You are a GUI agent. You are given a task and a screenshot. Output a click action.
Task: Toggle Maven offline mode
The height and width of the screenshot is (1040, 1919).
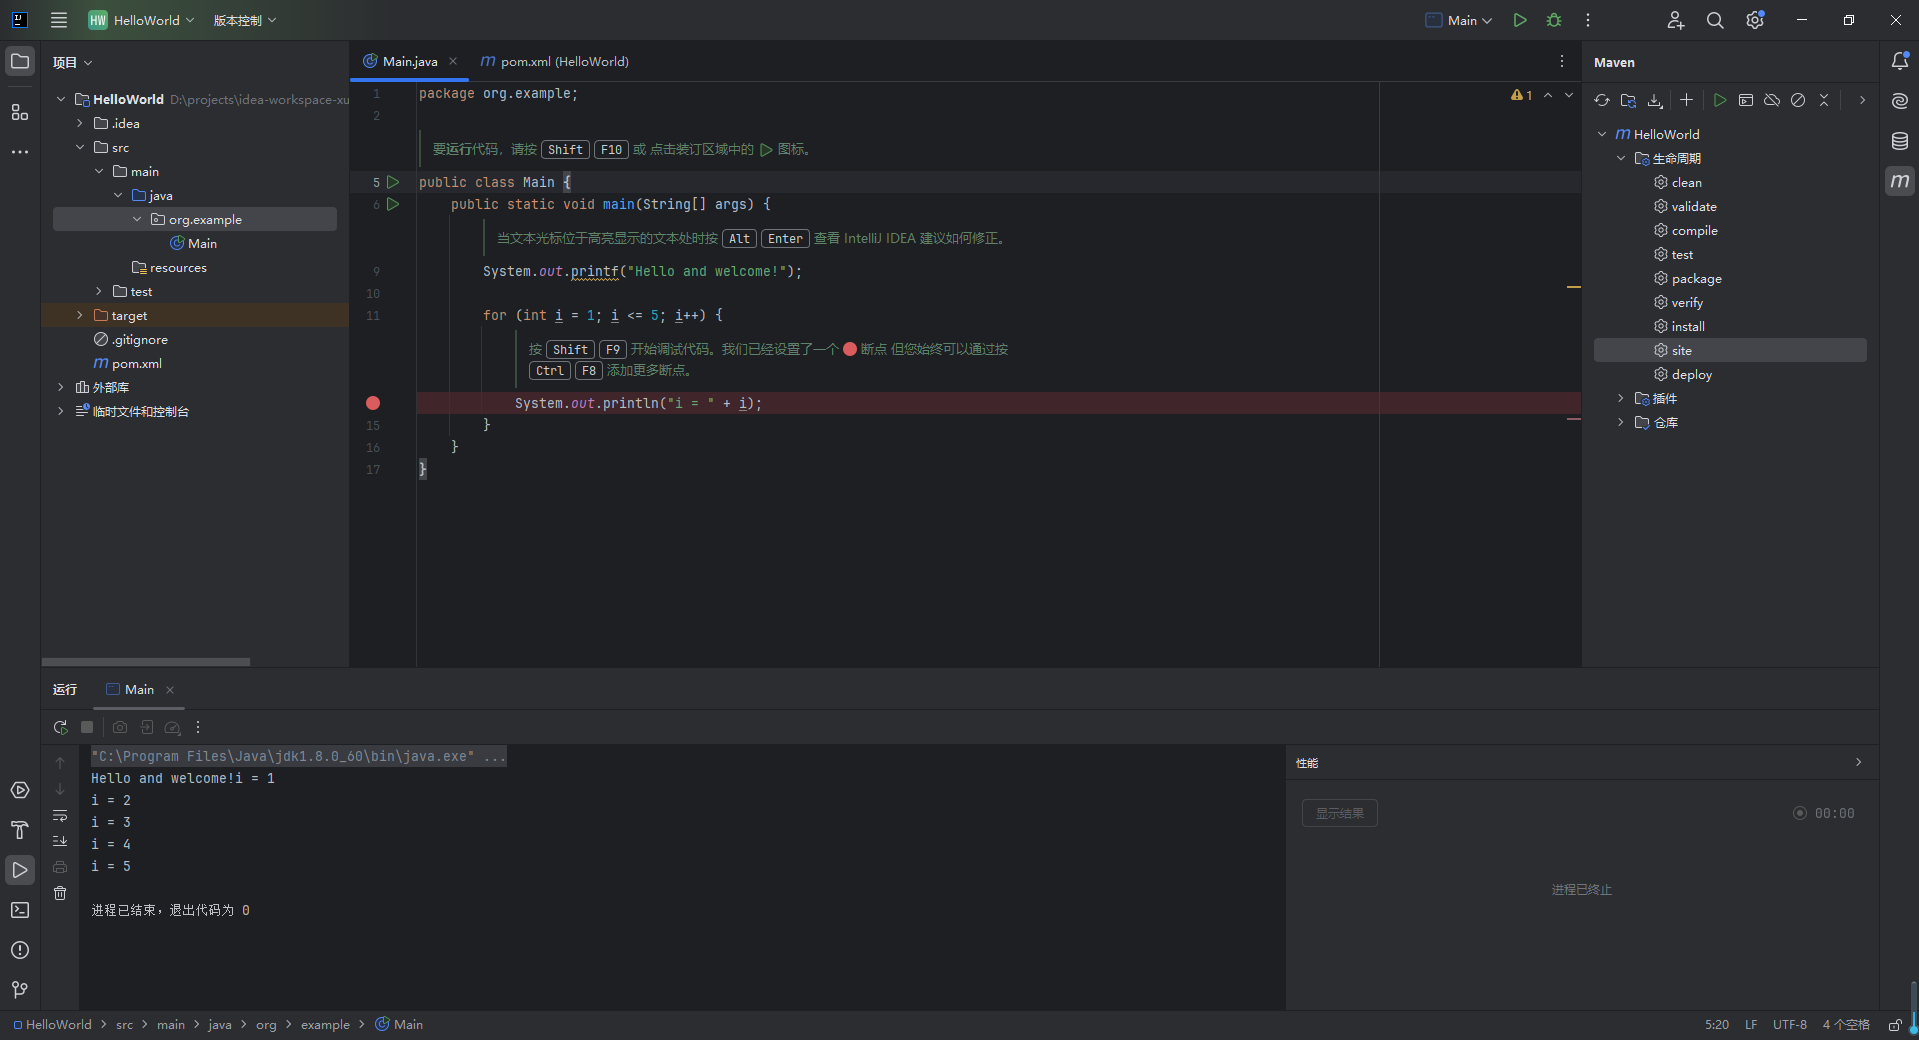[x=1772, y=100]
